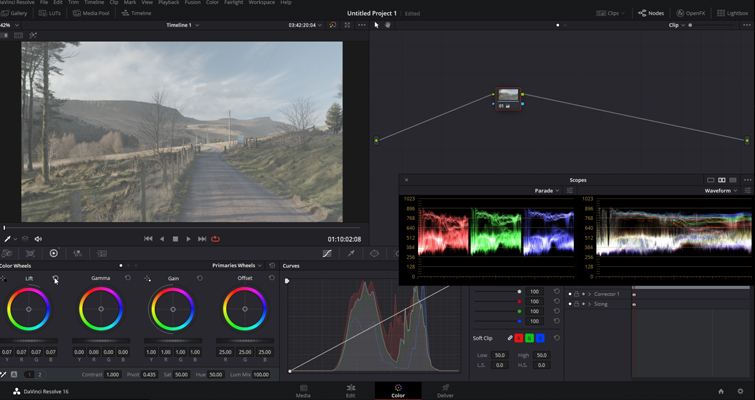
Task: Reset the Lift color wheel
Action: pos(55,278)
